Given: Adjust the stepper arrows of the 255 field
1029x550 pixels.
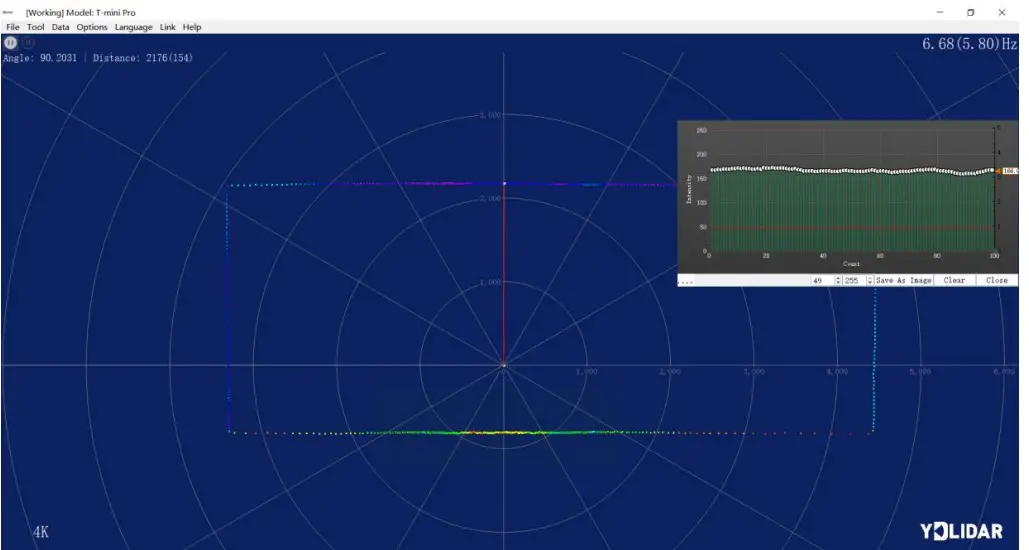Looking at the screenshot, I should click(870, 280).
